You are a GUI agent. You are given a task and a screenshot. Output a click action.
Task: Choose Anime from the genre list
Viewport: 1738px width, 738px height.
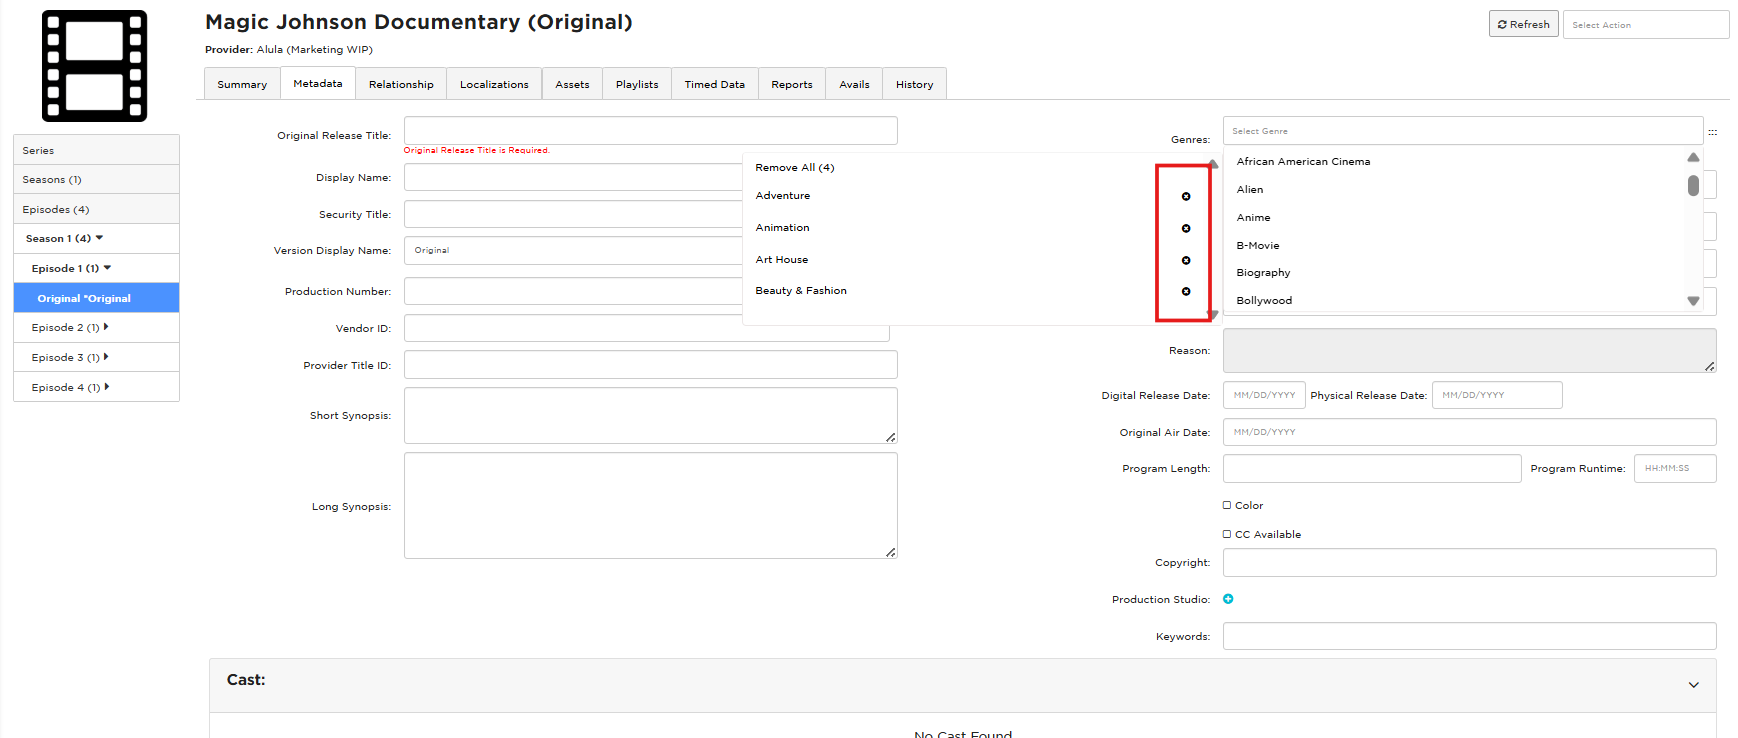1253,217
